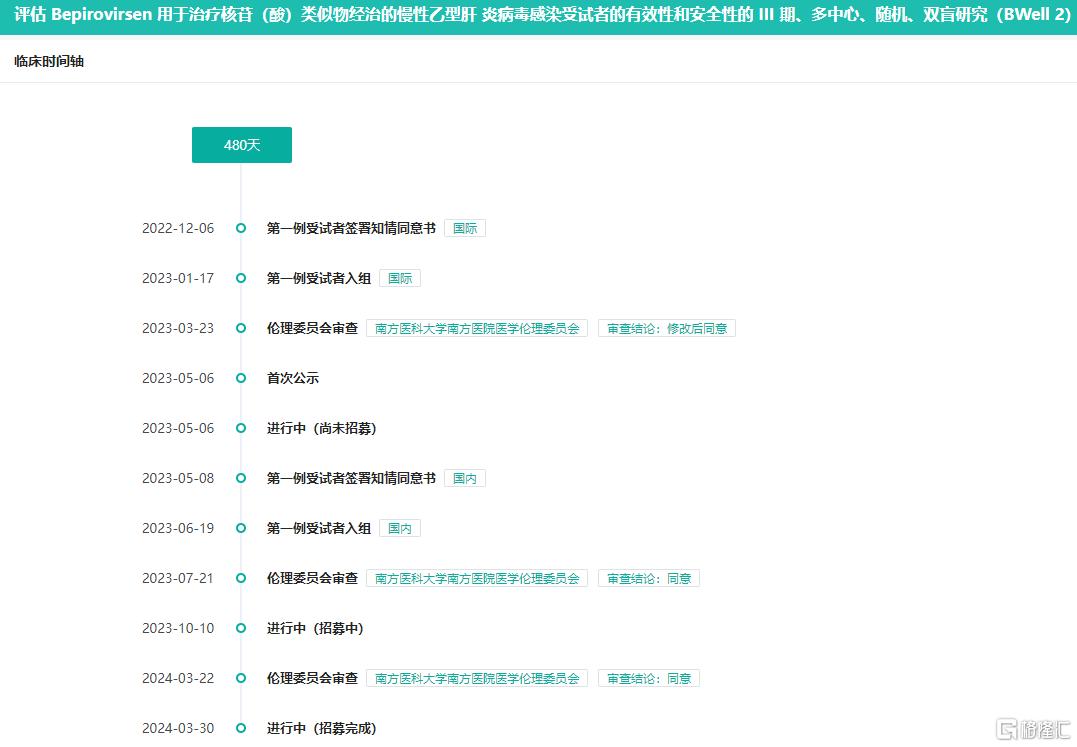
Task: Click 国际 tag next to 第一例受试者签署知情同意书
Action: [x=465, y=228]
